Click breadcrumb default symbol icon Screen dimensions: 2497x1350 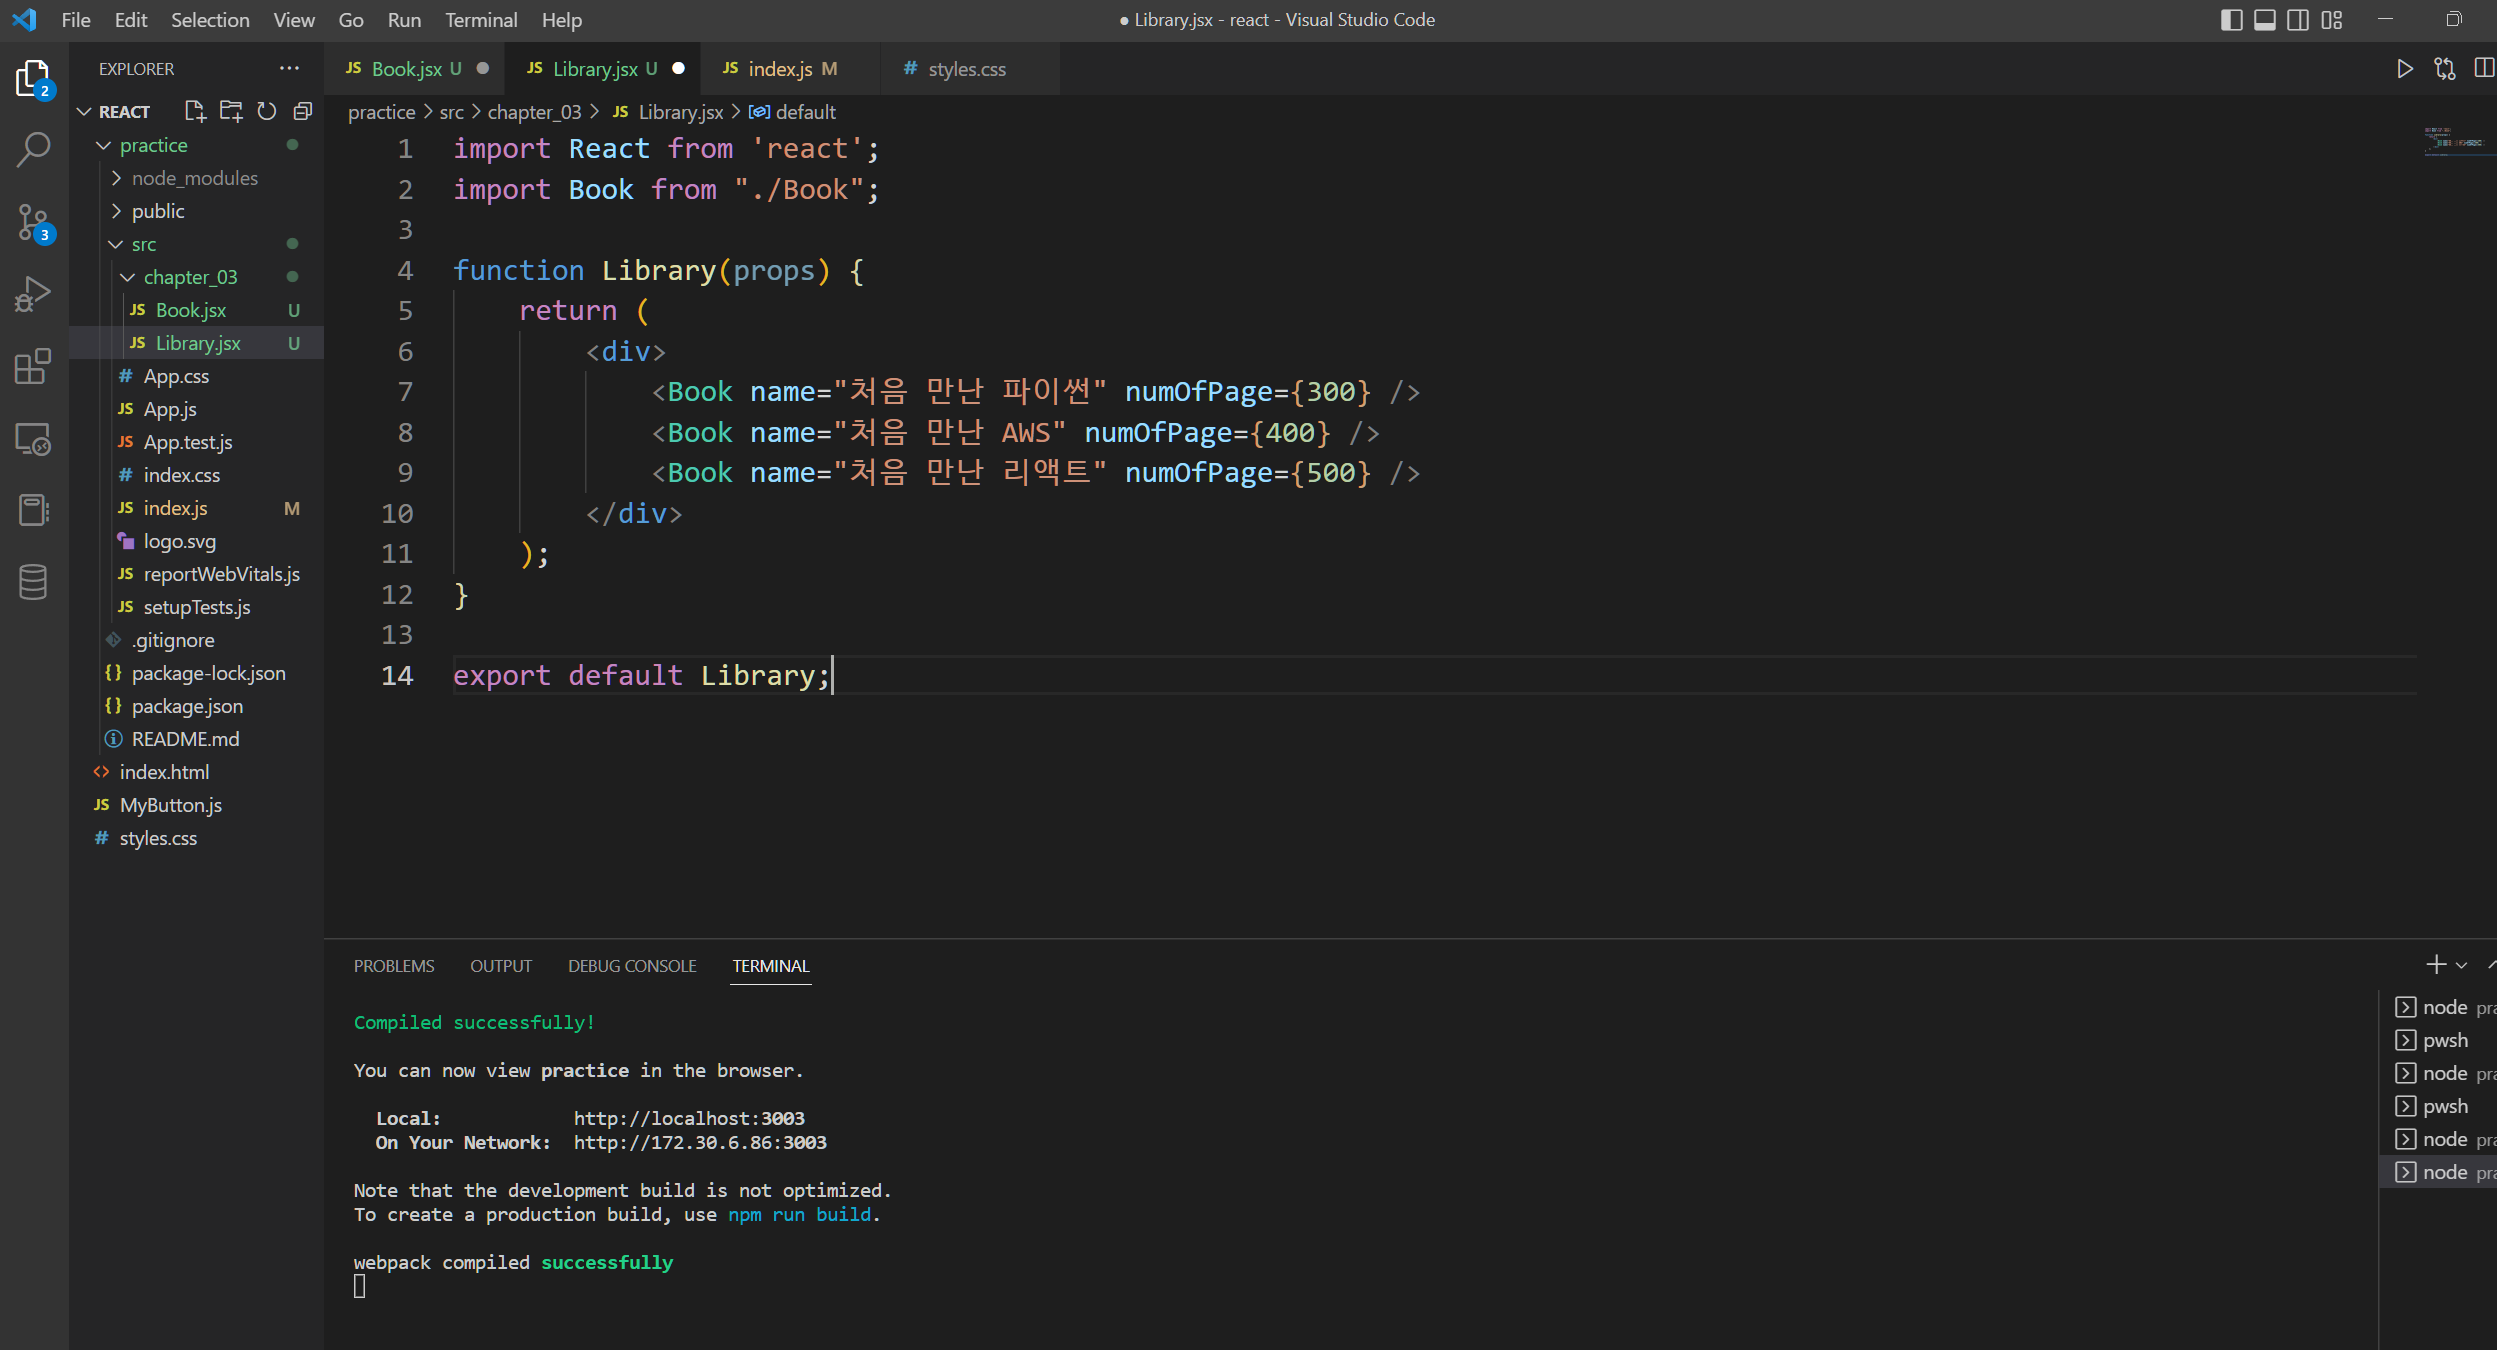click(x=759, y=112)
